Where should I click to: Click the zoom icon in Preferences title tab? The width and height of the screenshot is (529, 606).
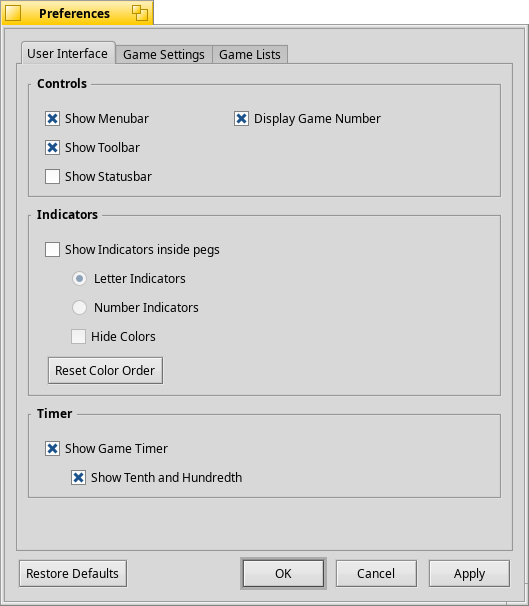pyautogui.click(x=139, y=13)
